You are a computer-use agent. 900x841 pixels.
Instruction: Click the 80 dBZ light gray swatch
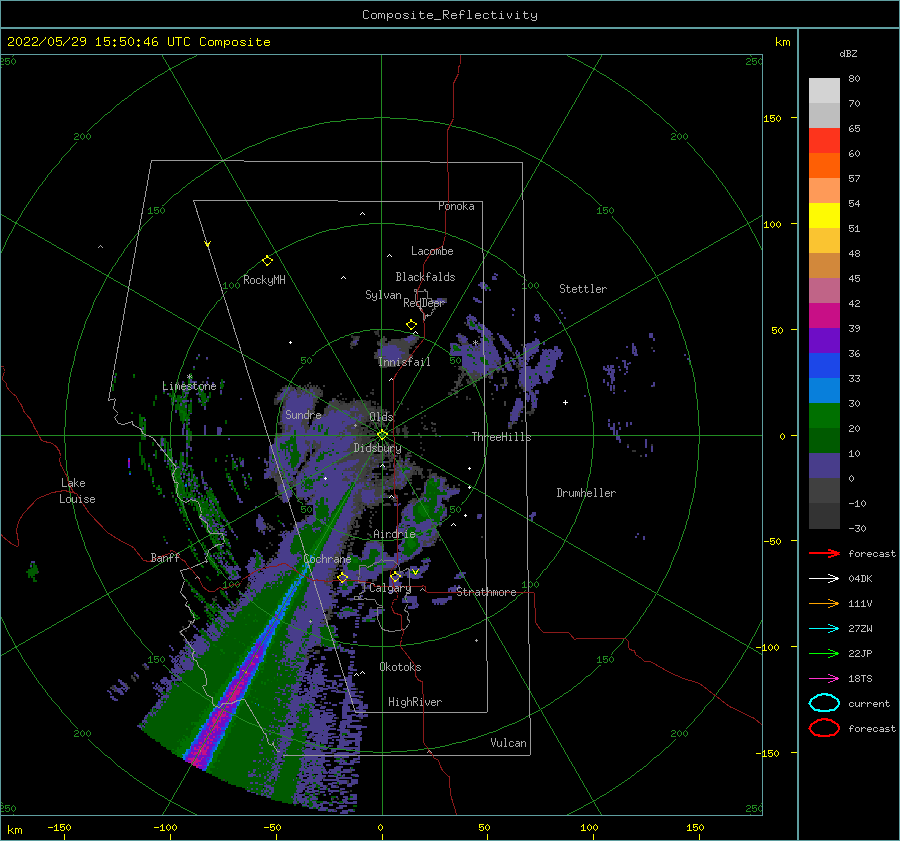point(824,90)
